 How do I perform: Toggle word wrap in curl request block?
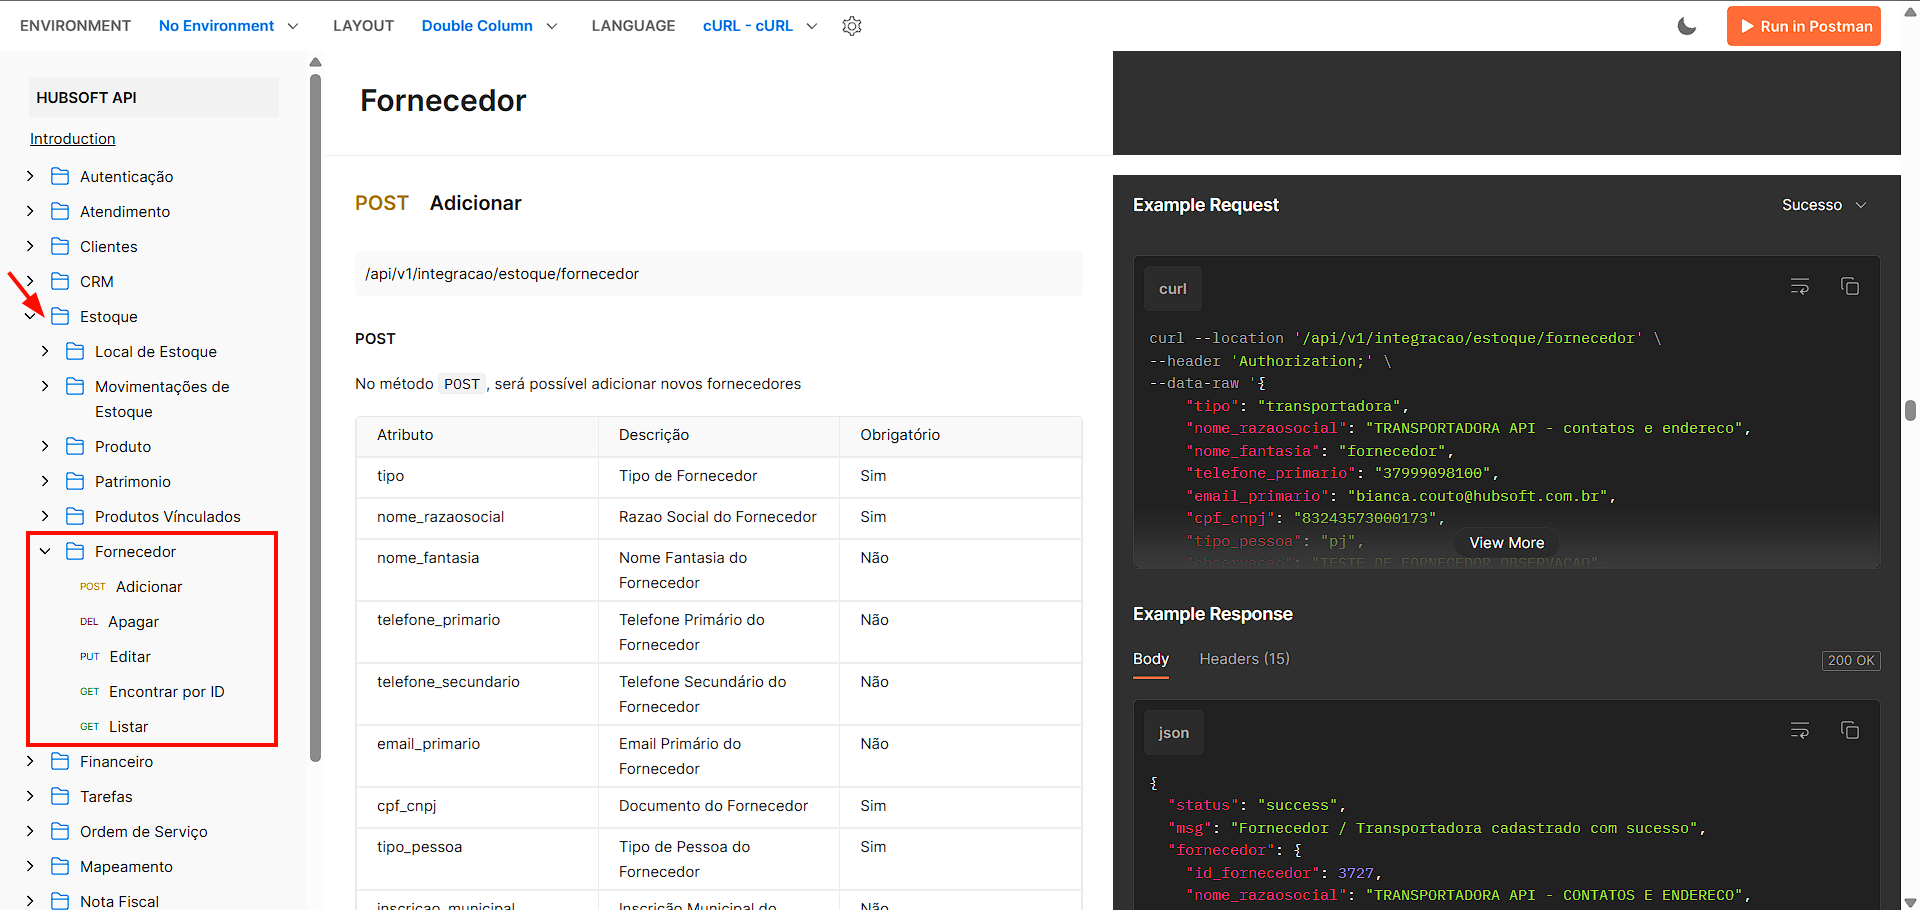[x=1800, y=287]
